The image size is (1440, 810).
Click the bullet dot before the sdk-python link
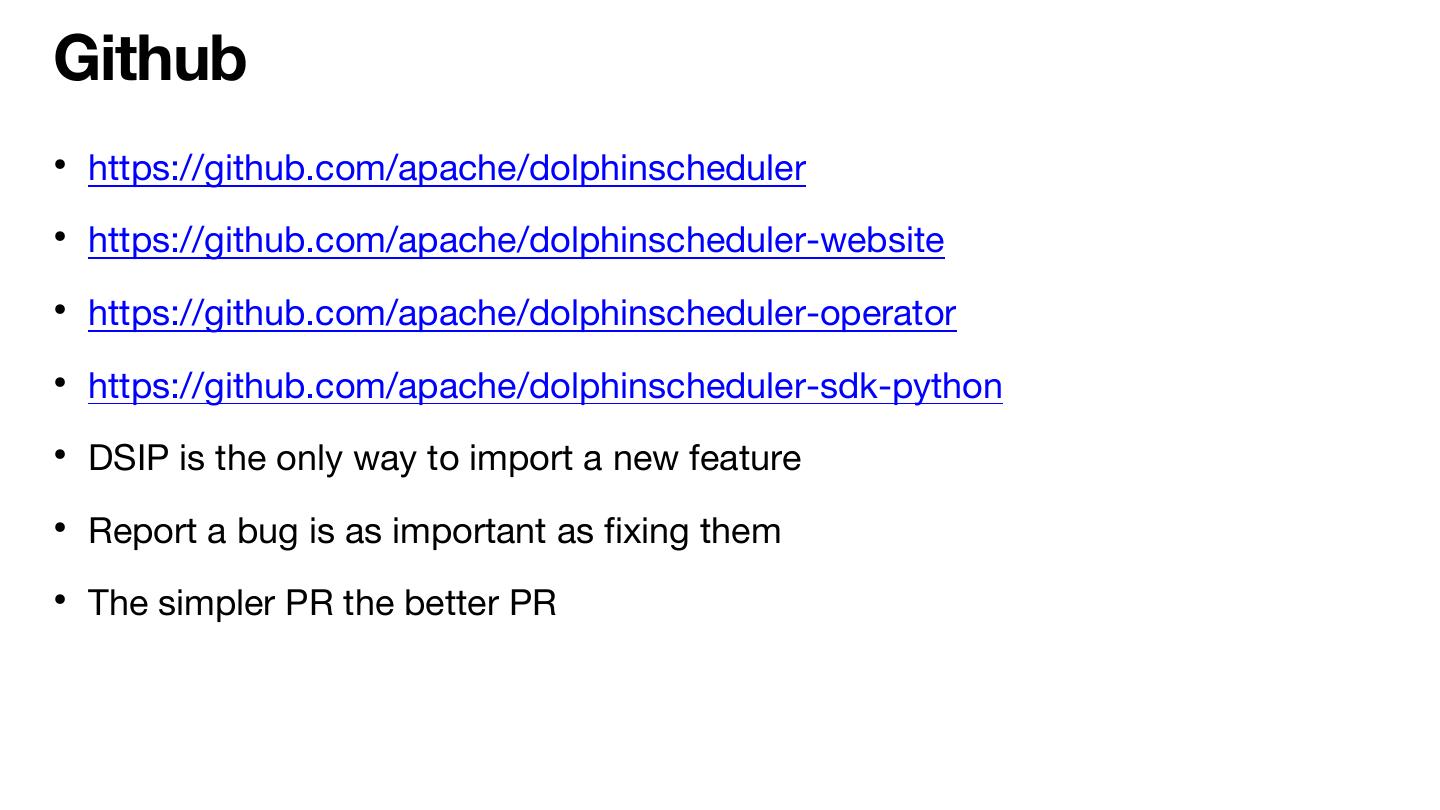tap(61, 381)
